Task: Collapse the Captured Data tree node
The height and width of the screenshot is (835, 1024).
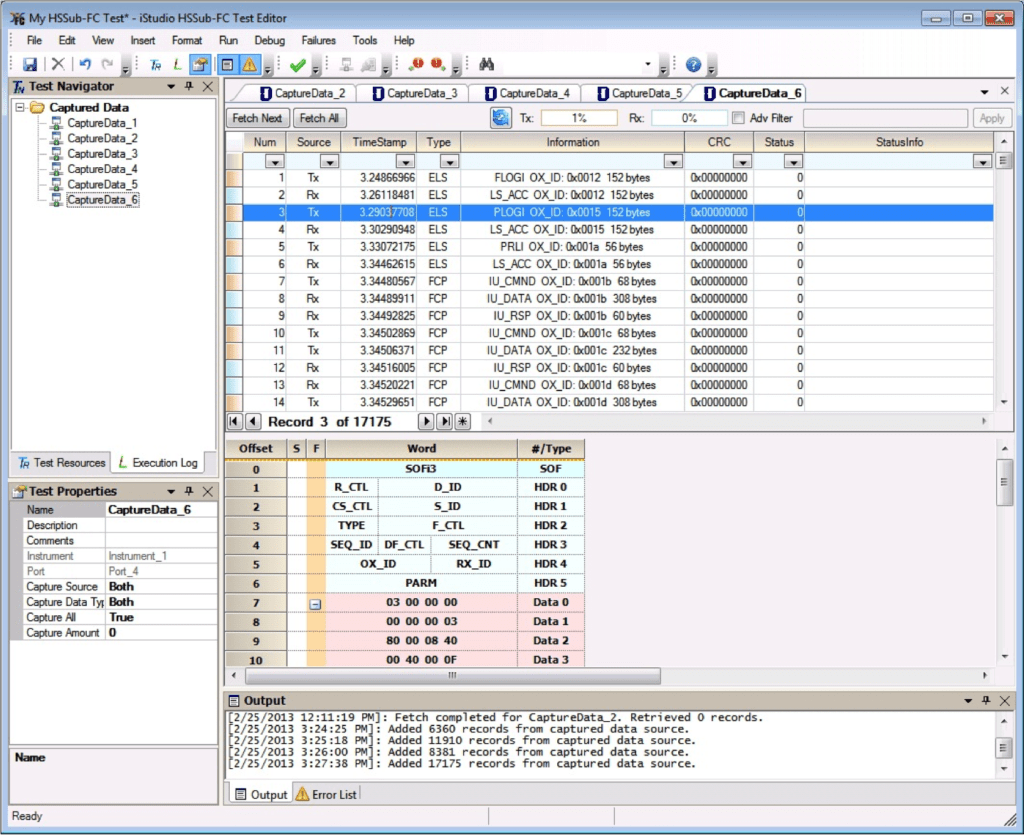Action: click(21, 108)
